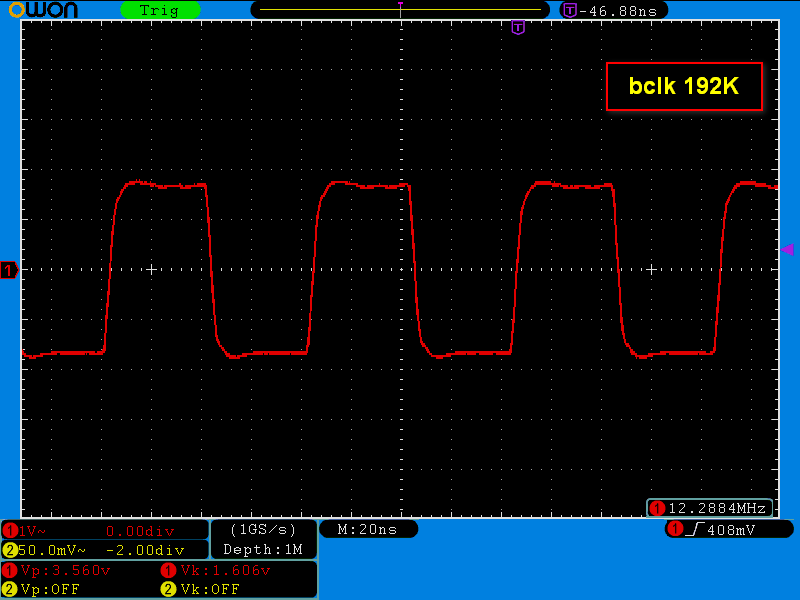Click the red channel 1 badge beside 12.2884MHz
800x600 pixels.
pos(657,508)
